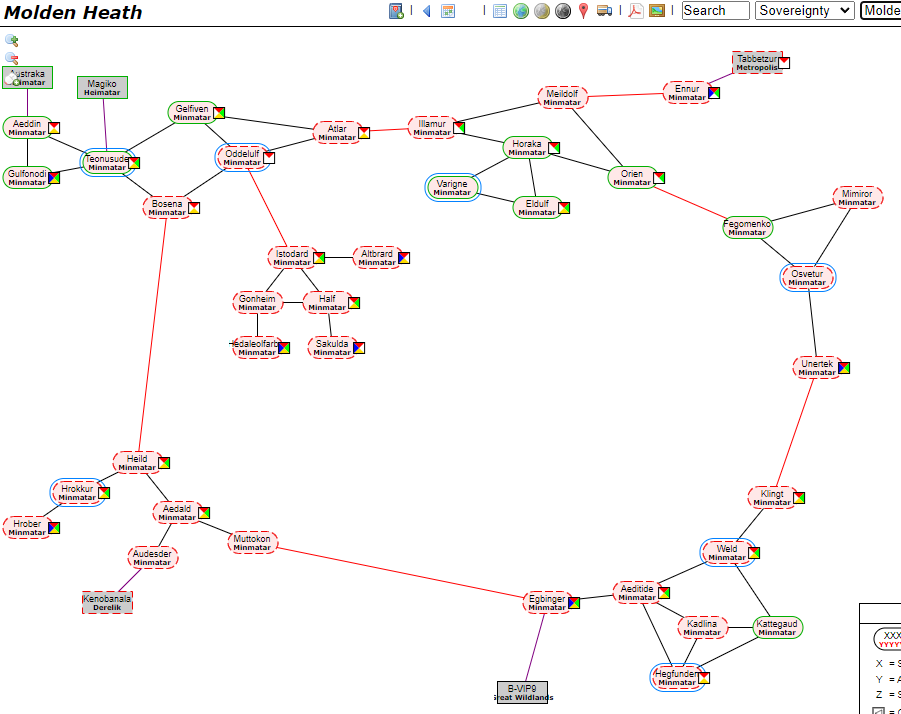The image size is (901, 714).
Task: Open the Magiko Heimatar system node
Action: coord(102,87)
